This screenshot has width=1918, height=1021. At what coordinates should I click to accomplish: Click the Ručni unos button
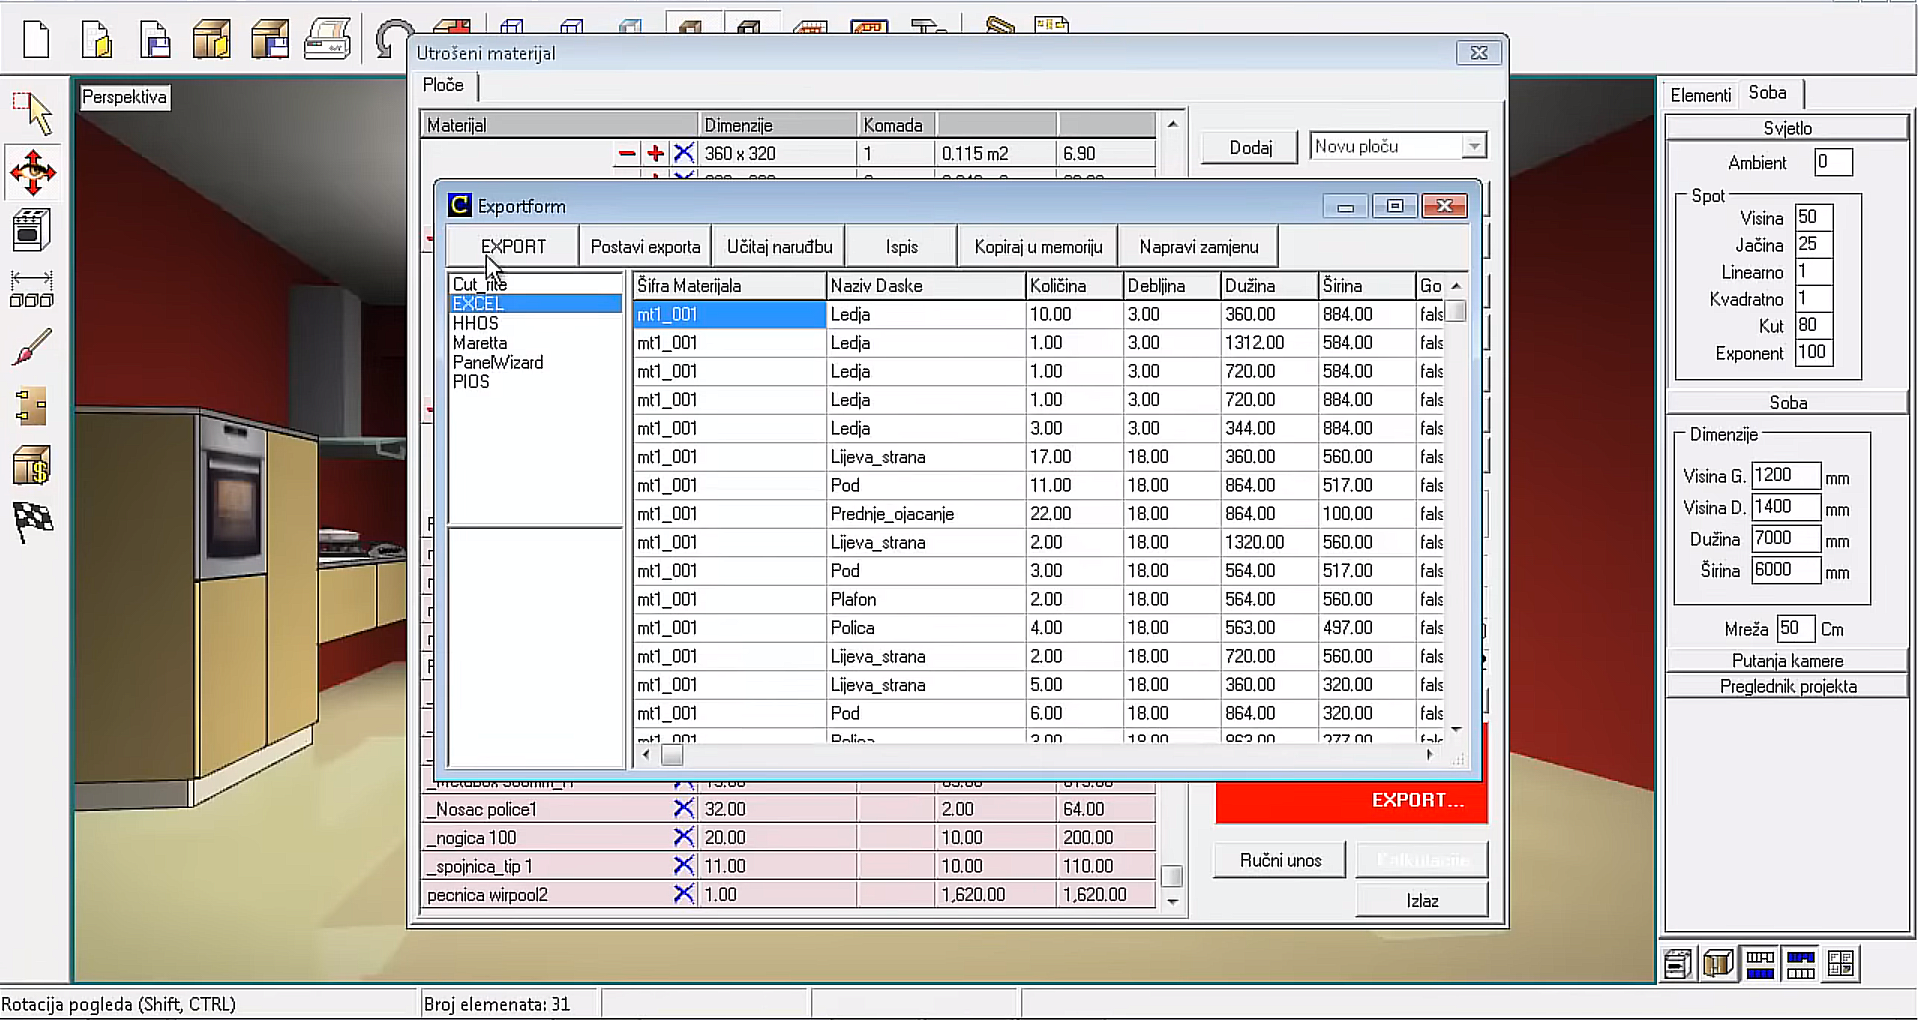(1280, 860)
